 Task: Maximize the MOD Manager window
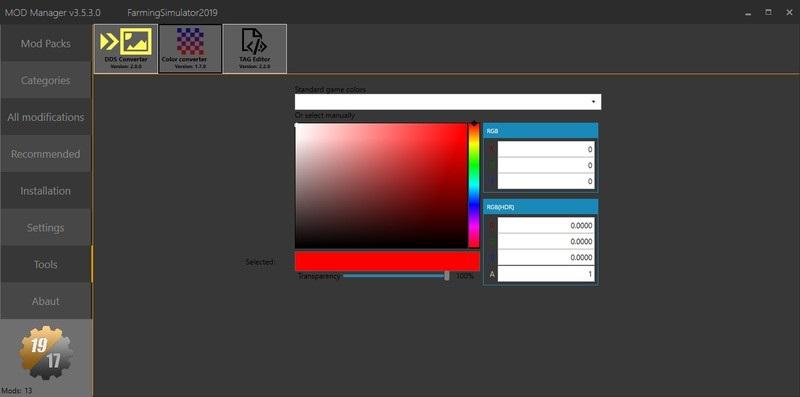768,12
